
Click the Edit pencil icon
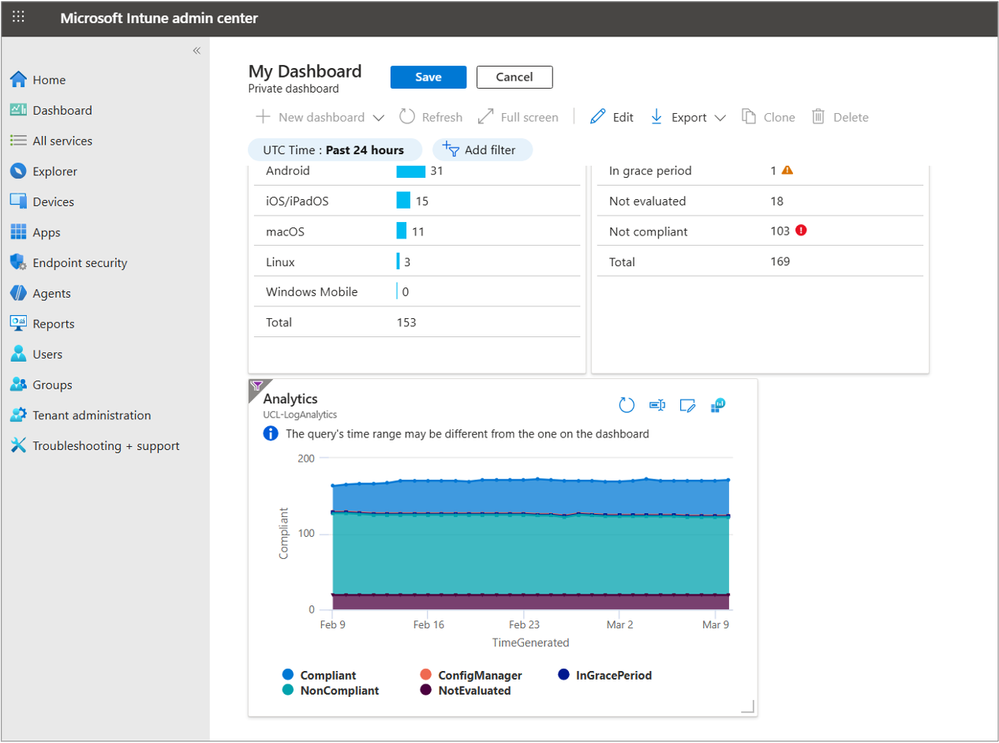click(598, 117)
